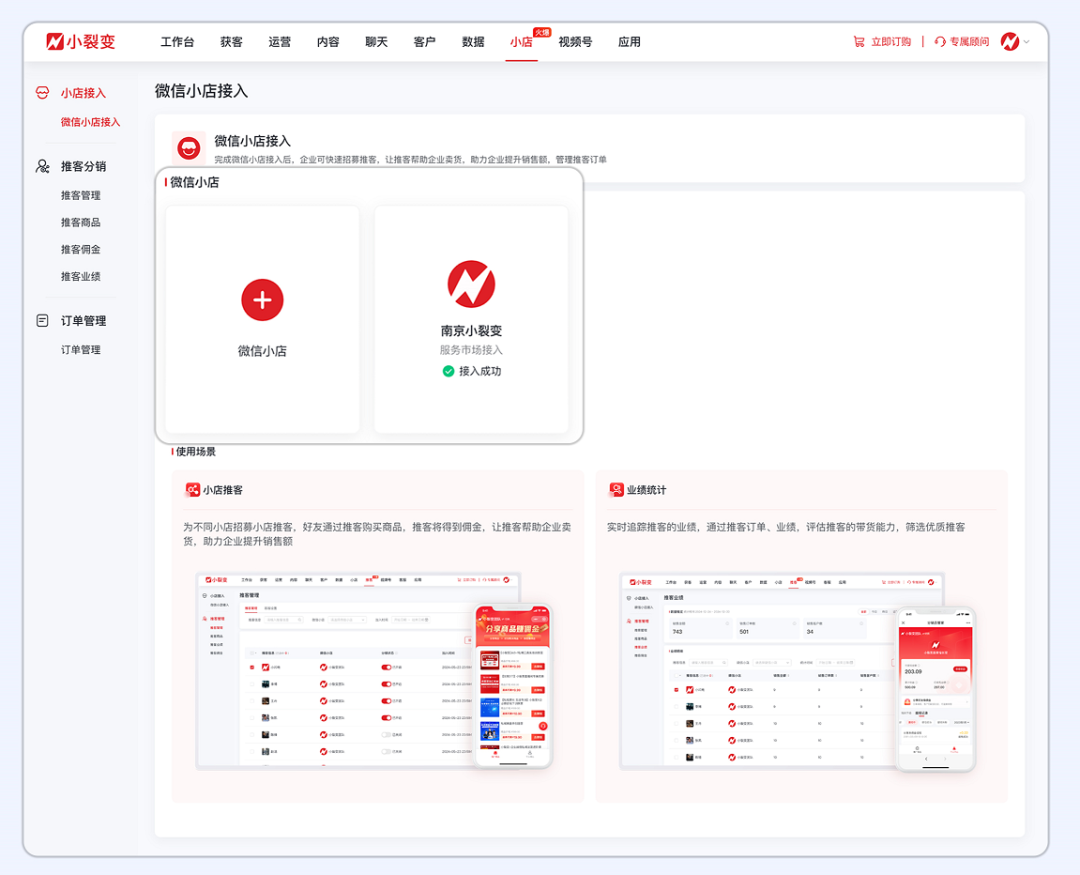Click the headset icon next to 专属顾问
The width and height of the screenshot is (1080, 875).
coord(938,42)
